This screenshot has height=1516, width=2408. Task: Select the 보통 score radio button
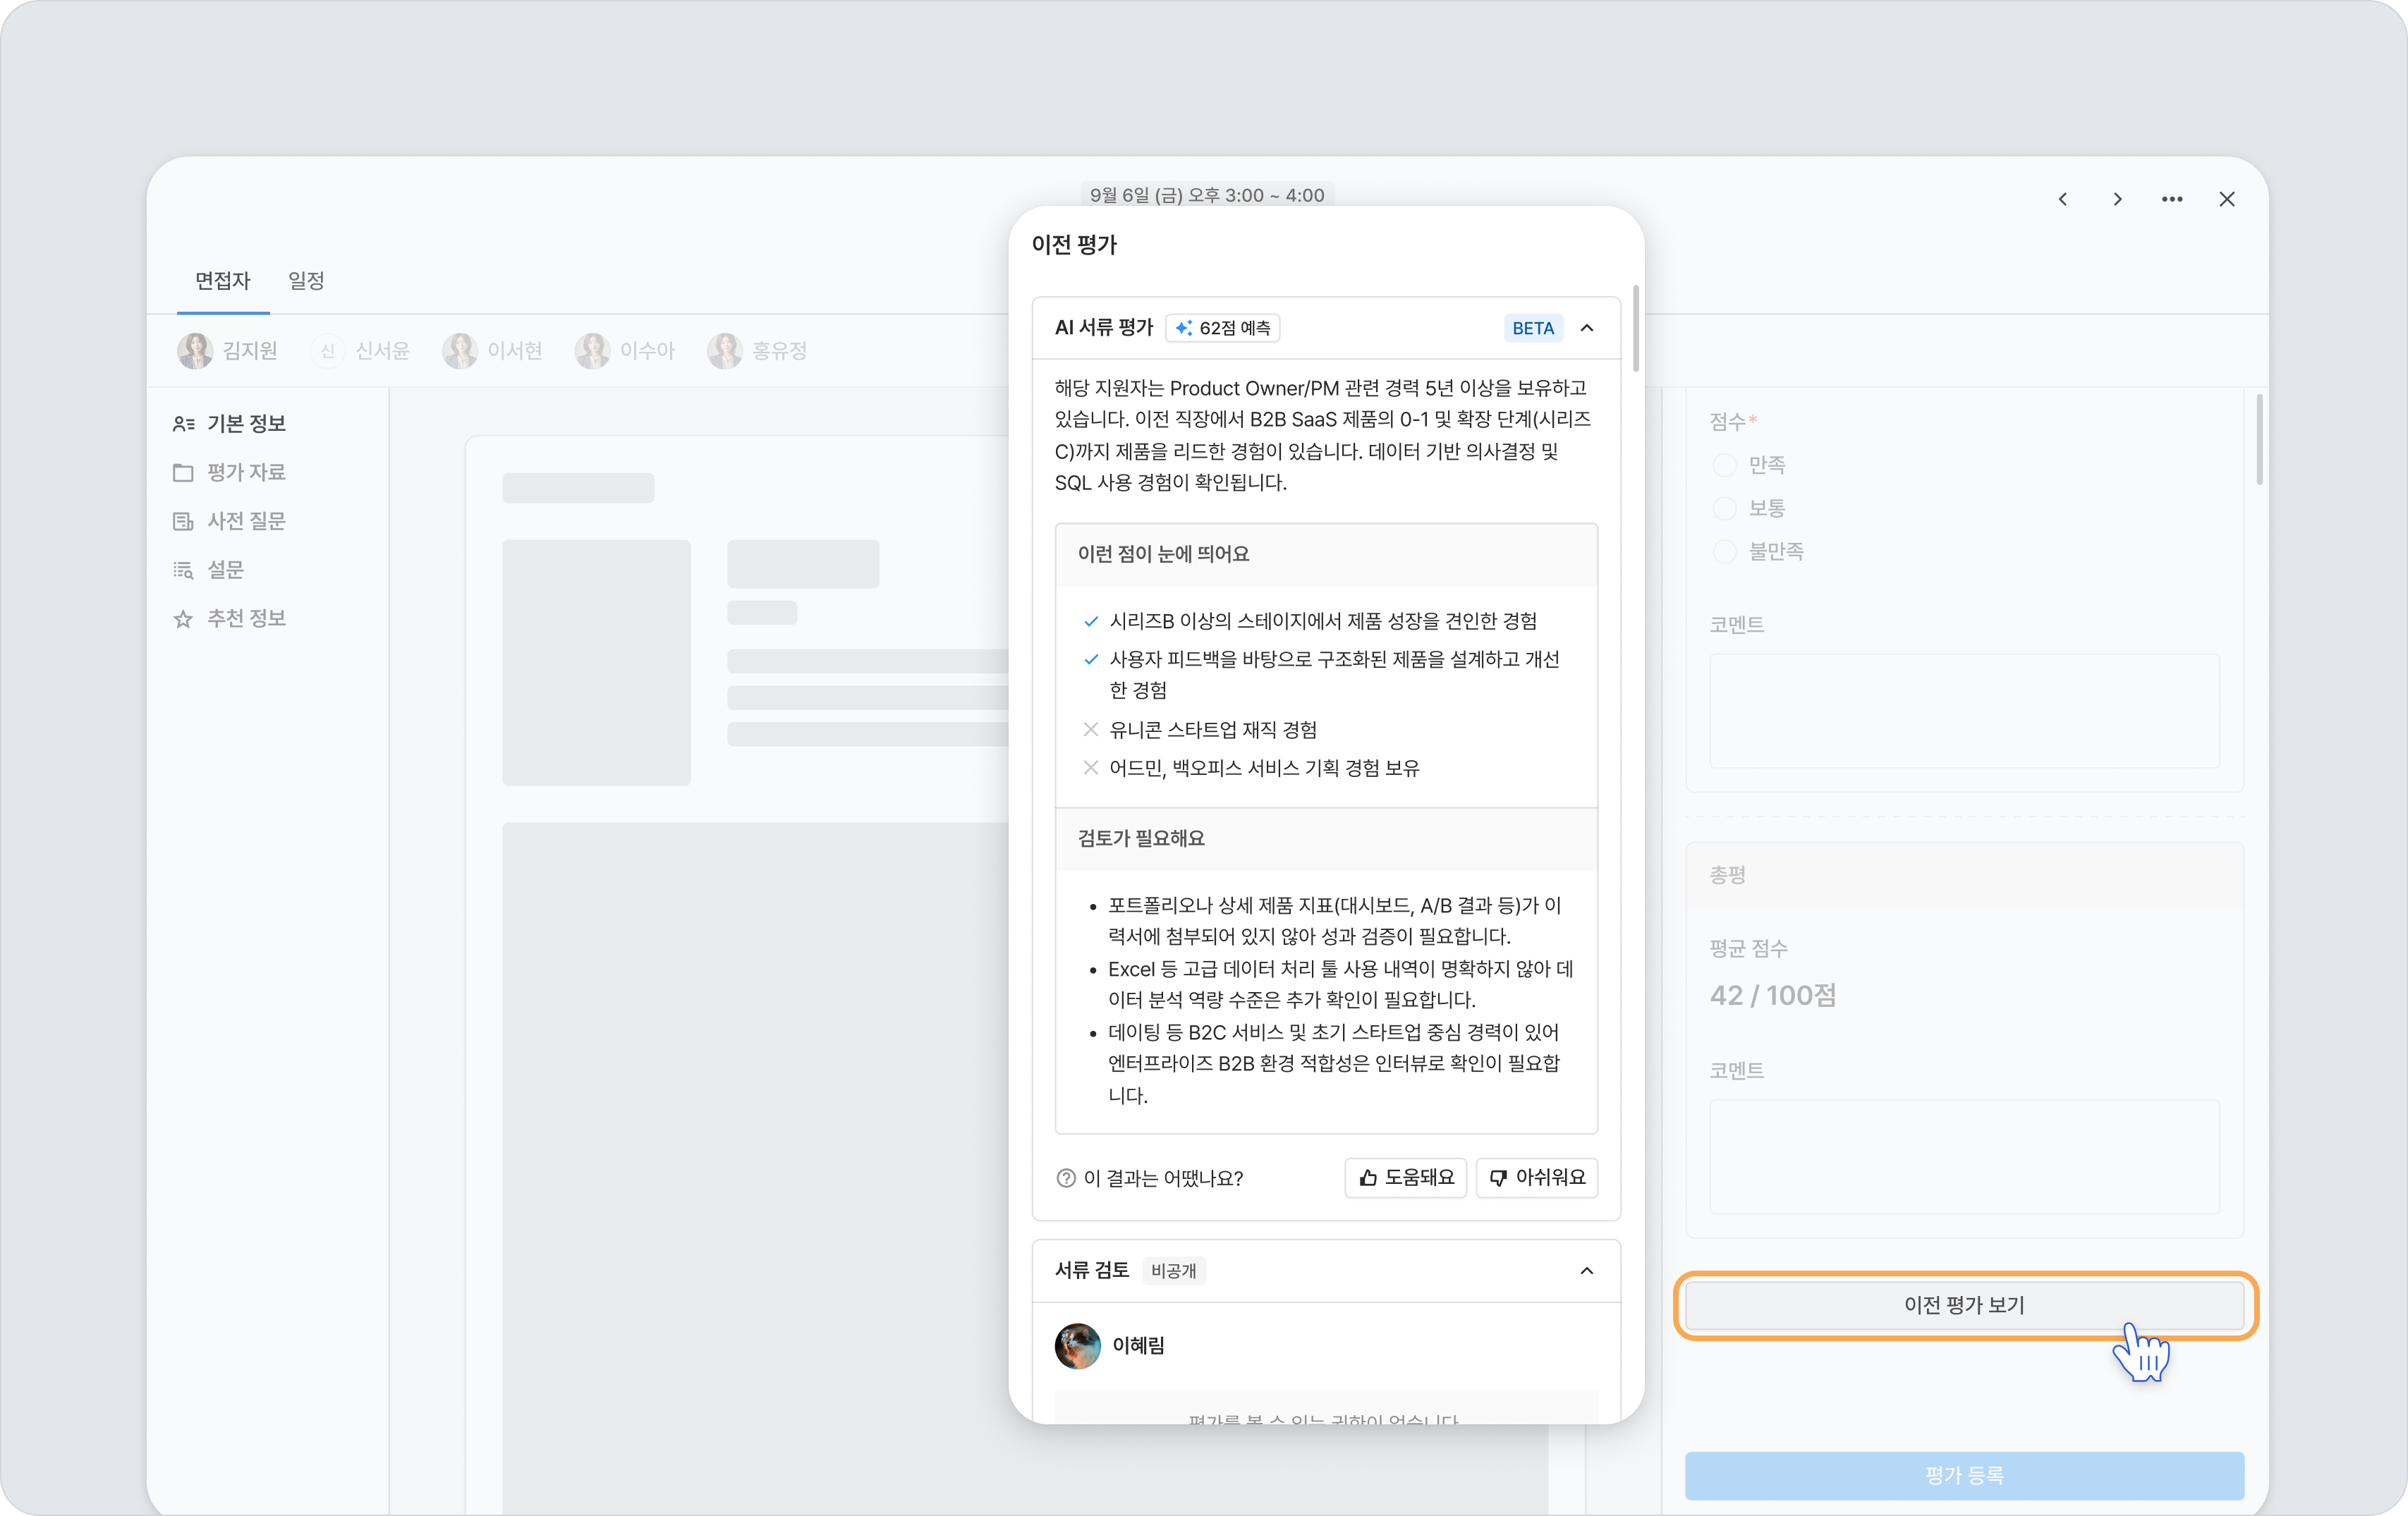[1724, 508]
